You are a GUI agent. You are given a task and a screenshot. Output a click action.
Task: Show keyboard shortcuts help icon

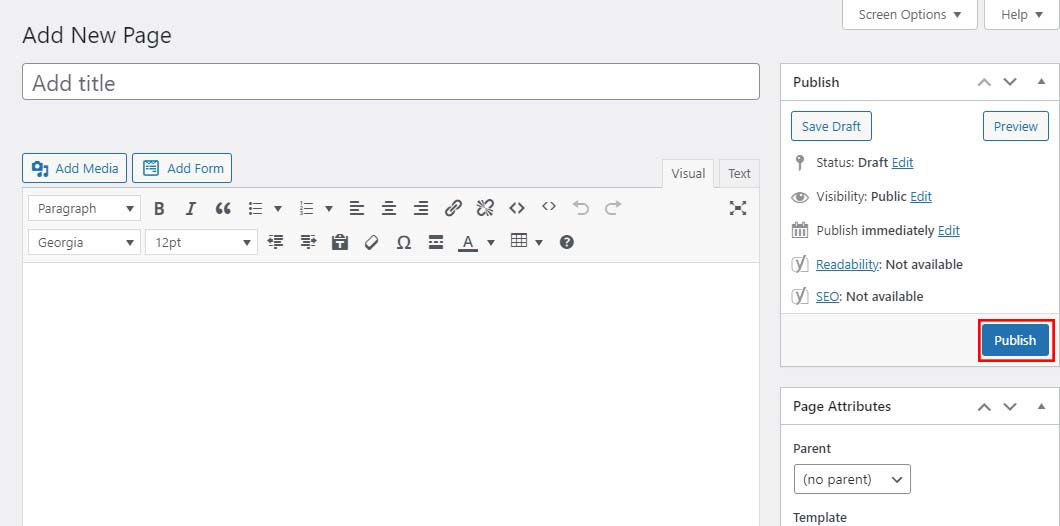point(567,242)
